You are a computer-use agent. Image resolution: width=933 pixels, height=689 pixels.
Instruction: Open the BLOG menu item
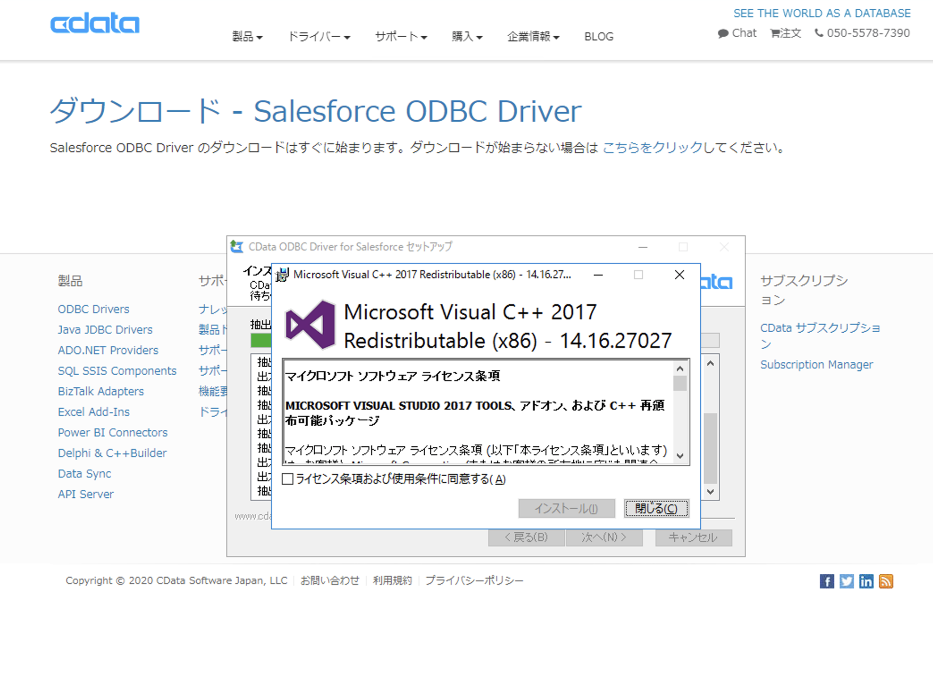pyautogui.click(x=599, y=36)
